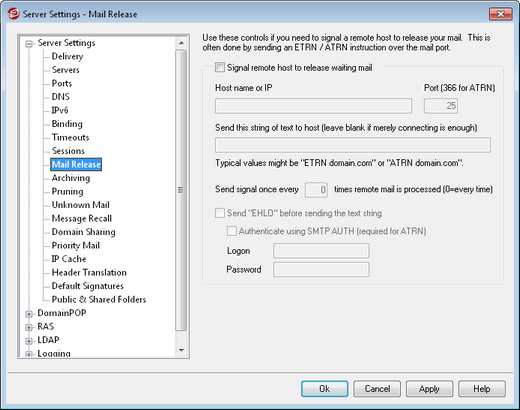Collapse the Server Settings tree node
Screen dimensions: 520x410
[29, 44]
